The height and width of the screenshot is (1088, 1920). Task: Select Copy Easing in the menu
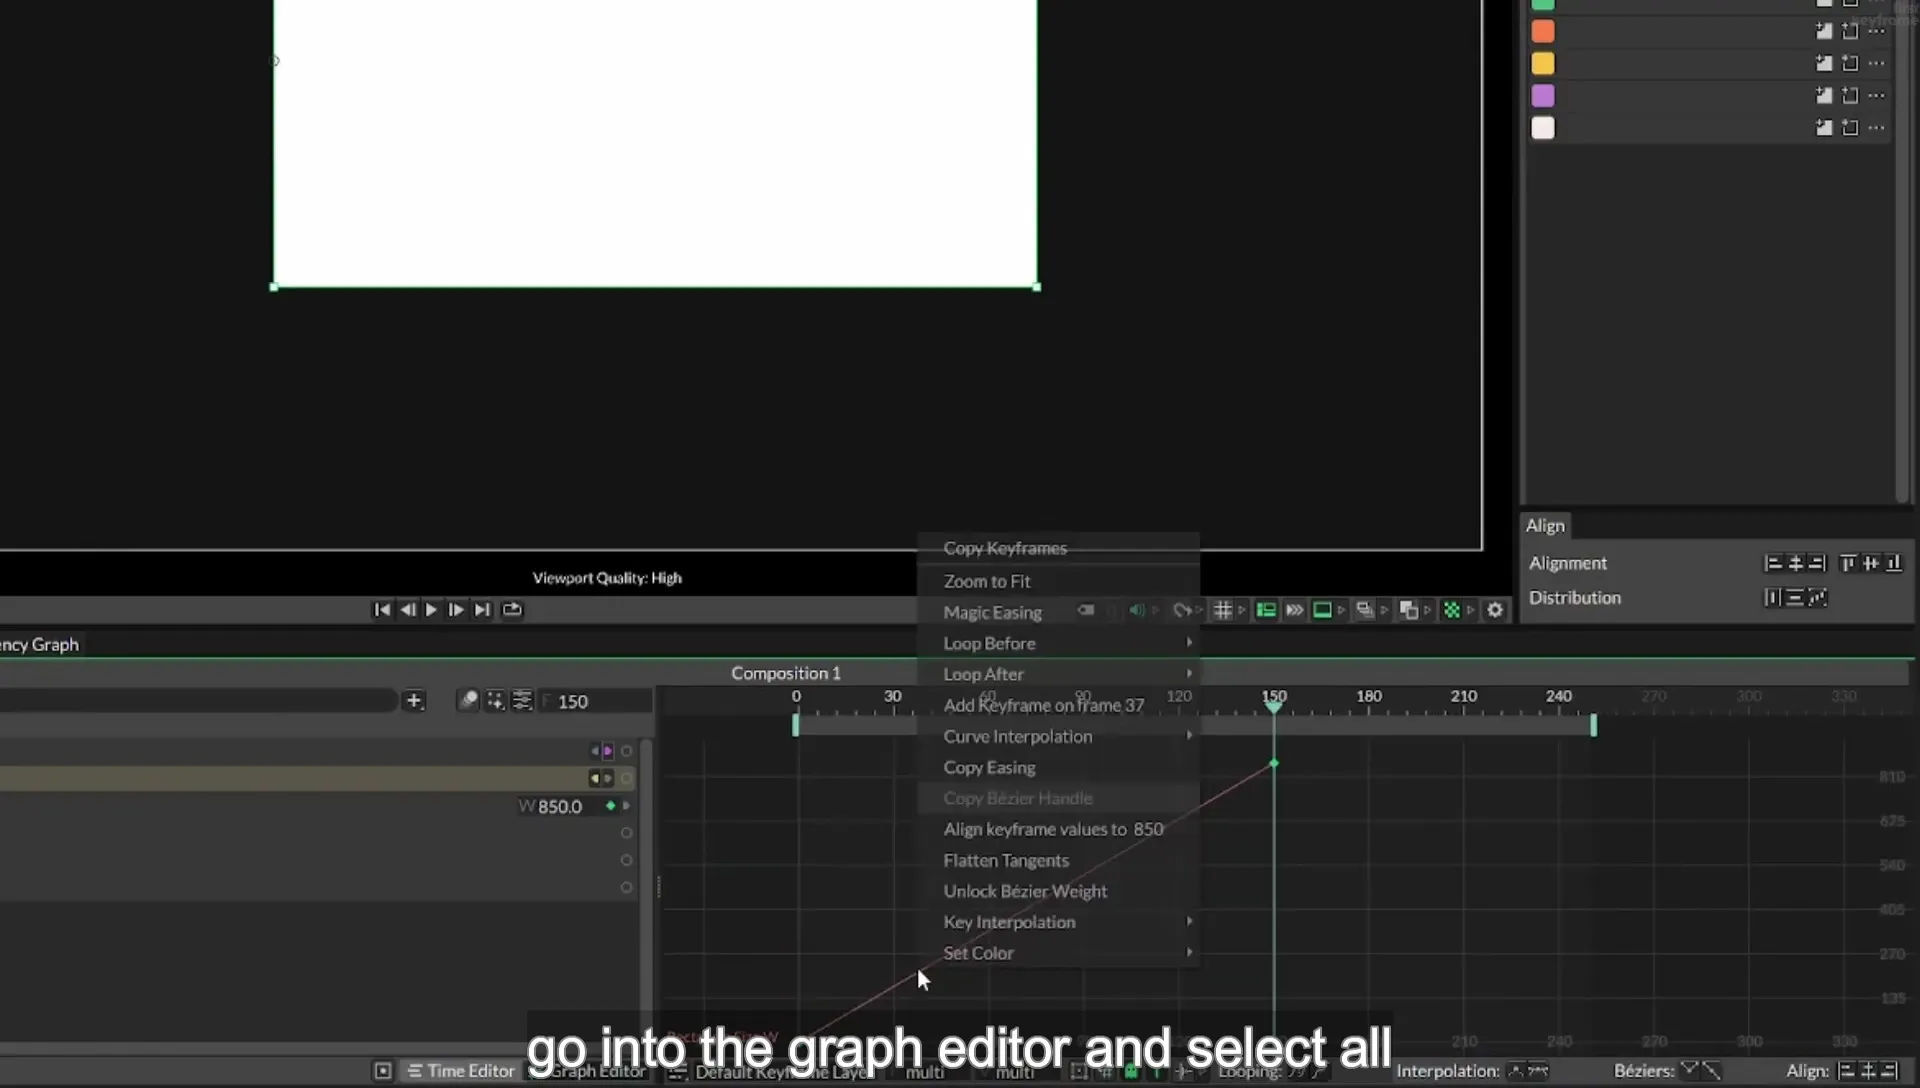(x=1058, y=767)
